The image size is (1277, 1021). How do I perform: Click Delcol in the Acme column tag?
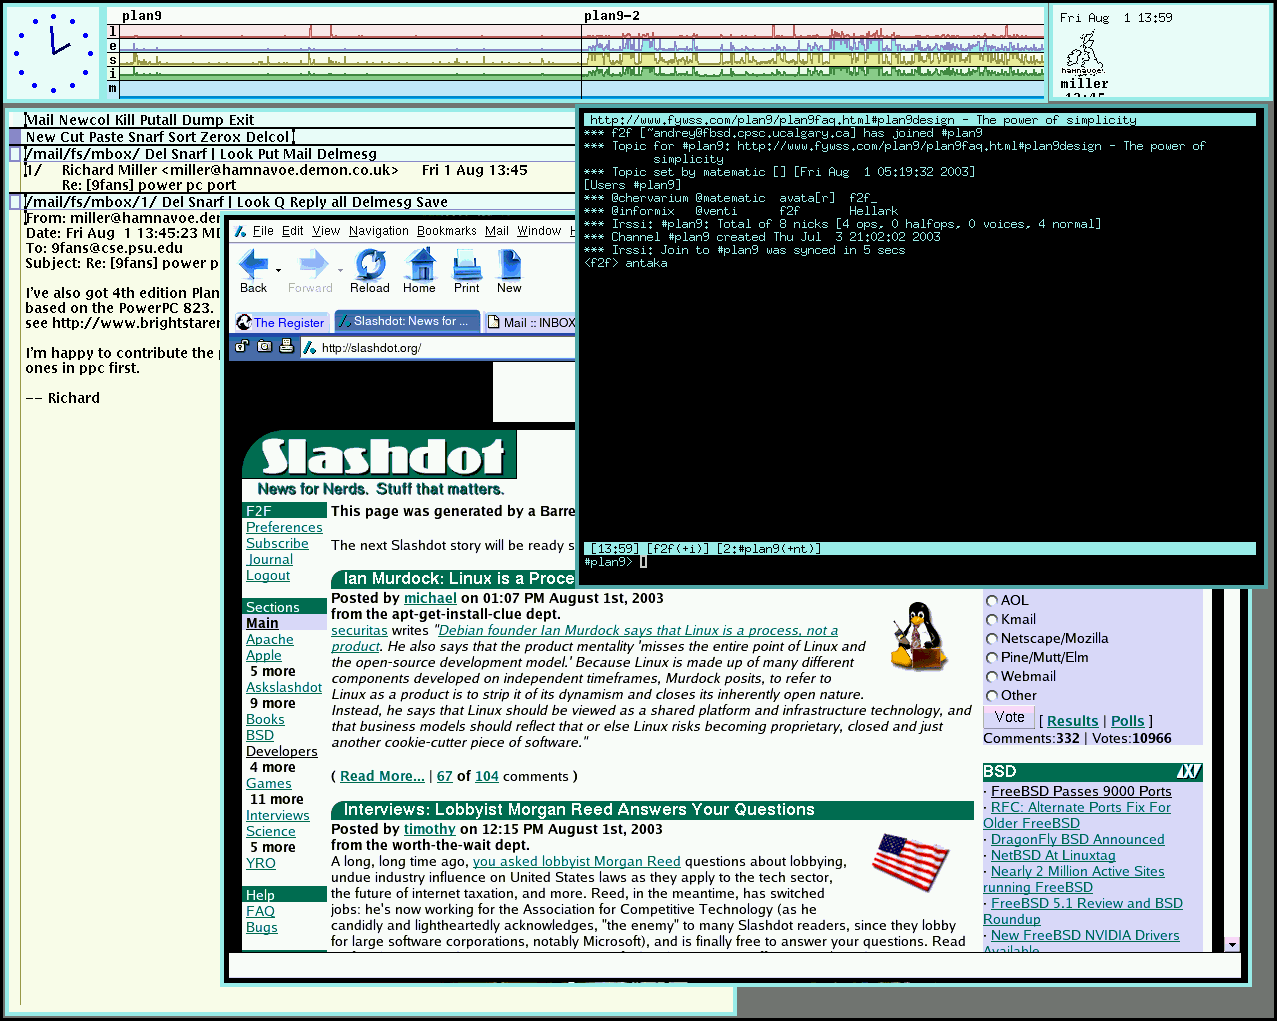pos(267,137)
